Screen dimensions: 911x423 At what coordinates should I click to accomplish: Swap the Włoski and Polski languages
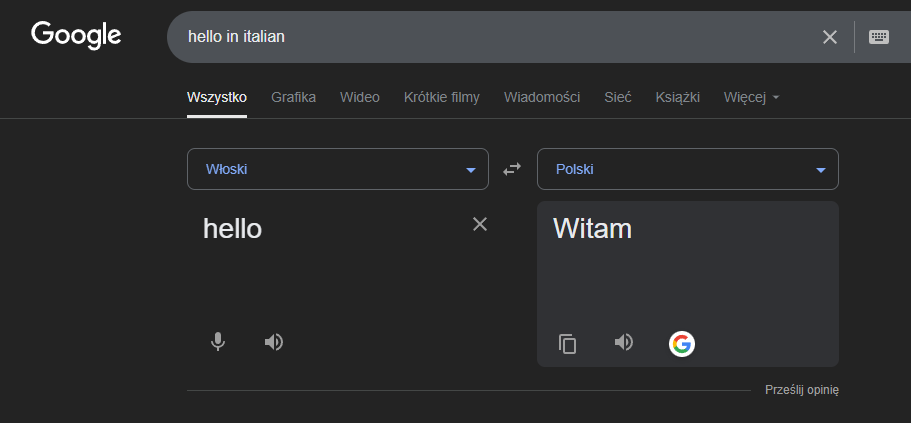coord(512,169)
